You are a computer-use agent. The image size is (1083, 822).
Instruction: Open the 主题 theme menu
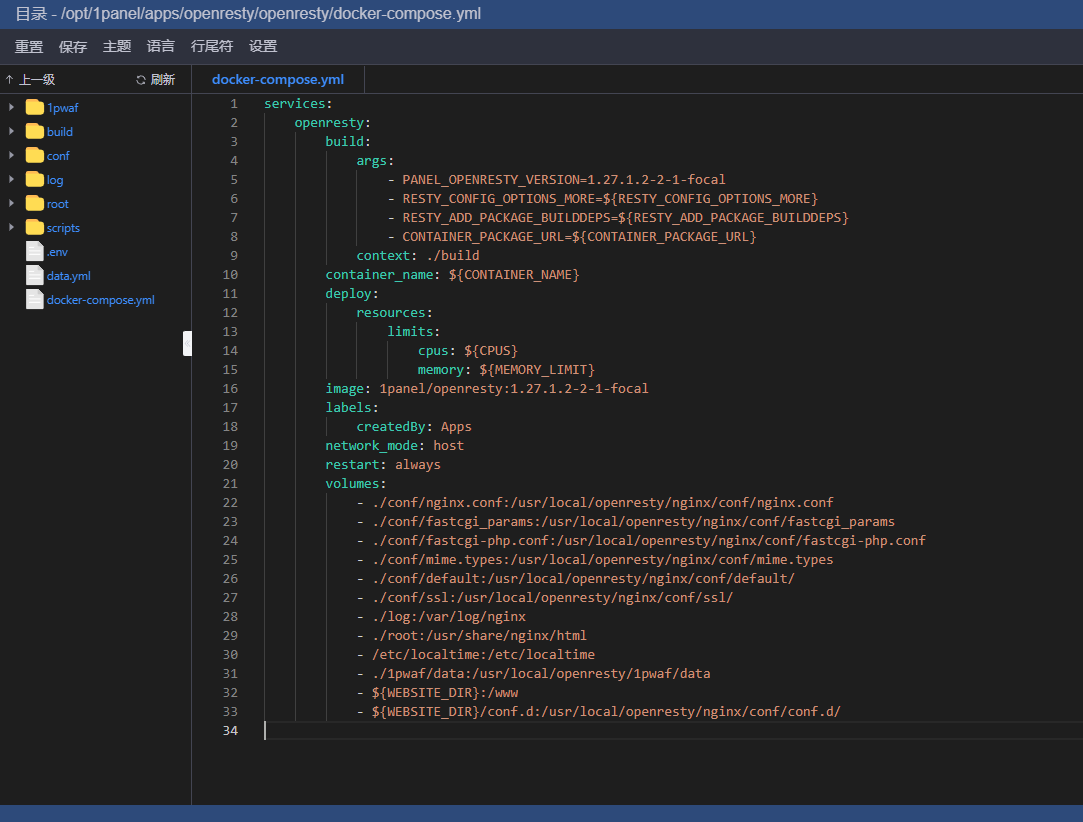coord(117,46)
